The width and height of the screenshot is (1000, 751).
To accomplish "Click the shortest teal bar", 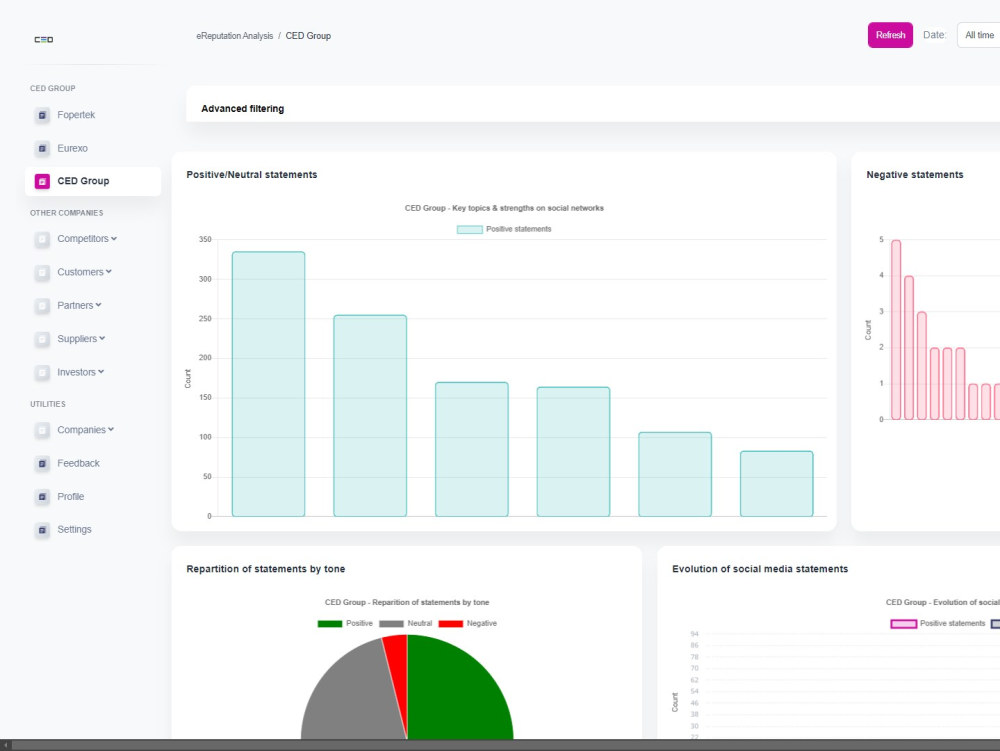I will click(777, 484).
